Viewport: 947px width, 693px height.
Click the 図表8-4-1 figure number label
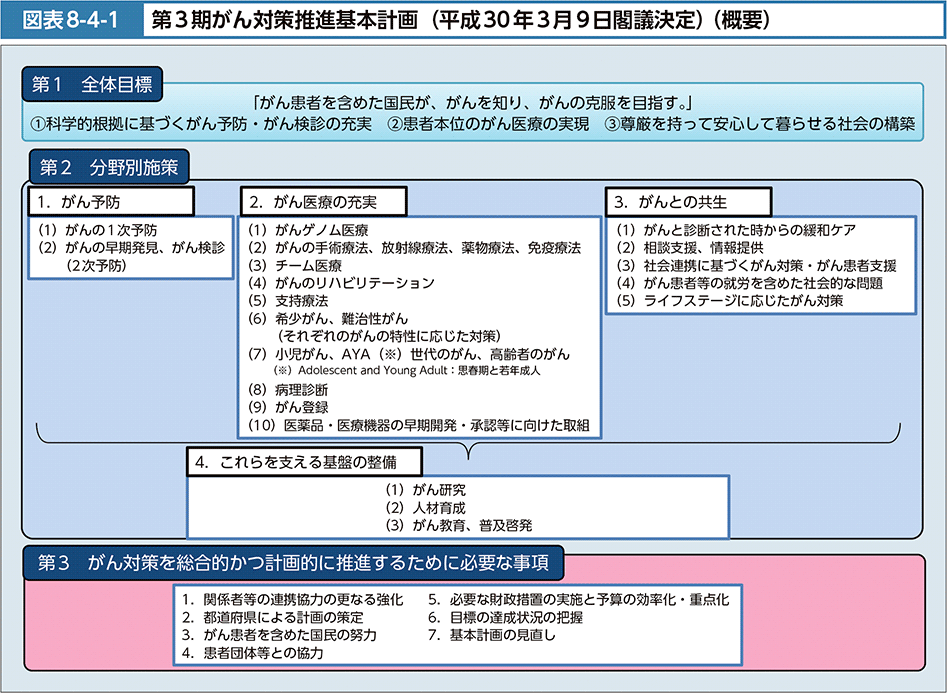tap(66, 20)
